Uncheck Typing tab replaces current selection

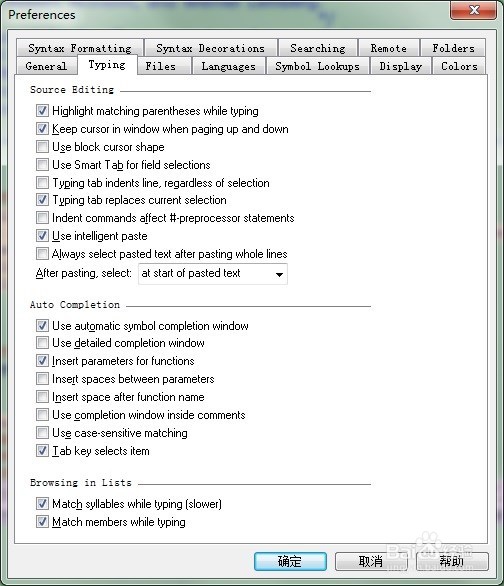(42, 200)
